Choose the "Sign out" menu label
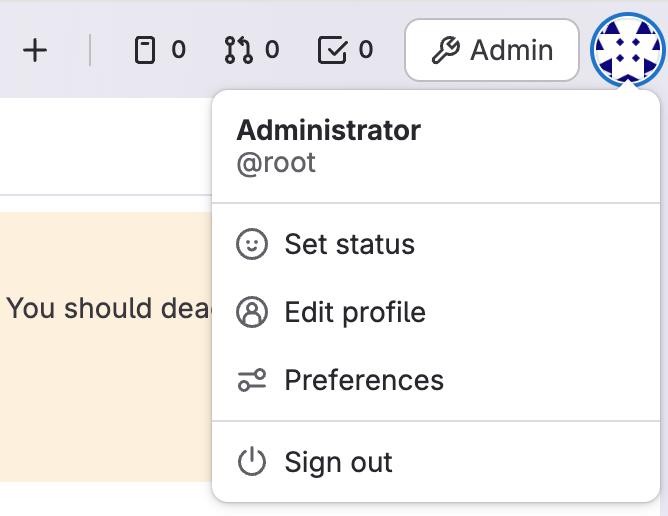 338,462
